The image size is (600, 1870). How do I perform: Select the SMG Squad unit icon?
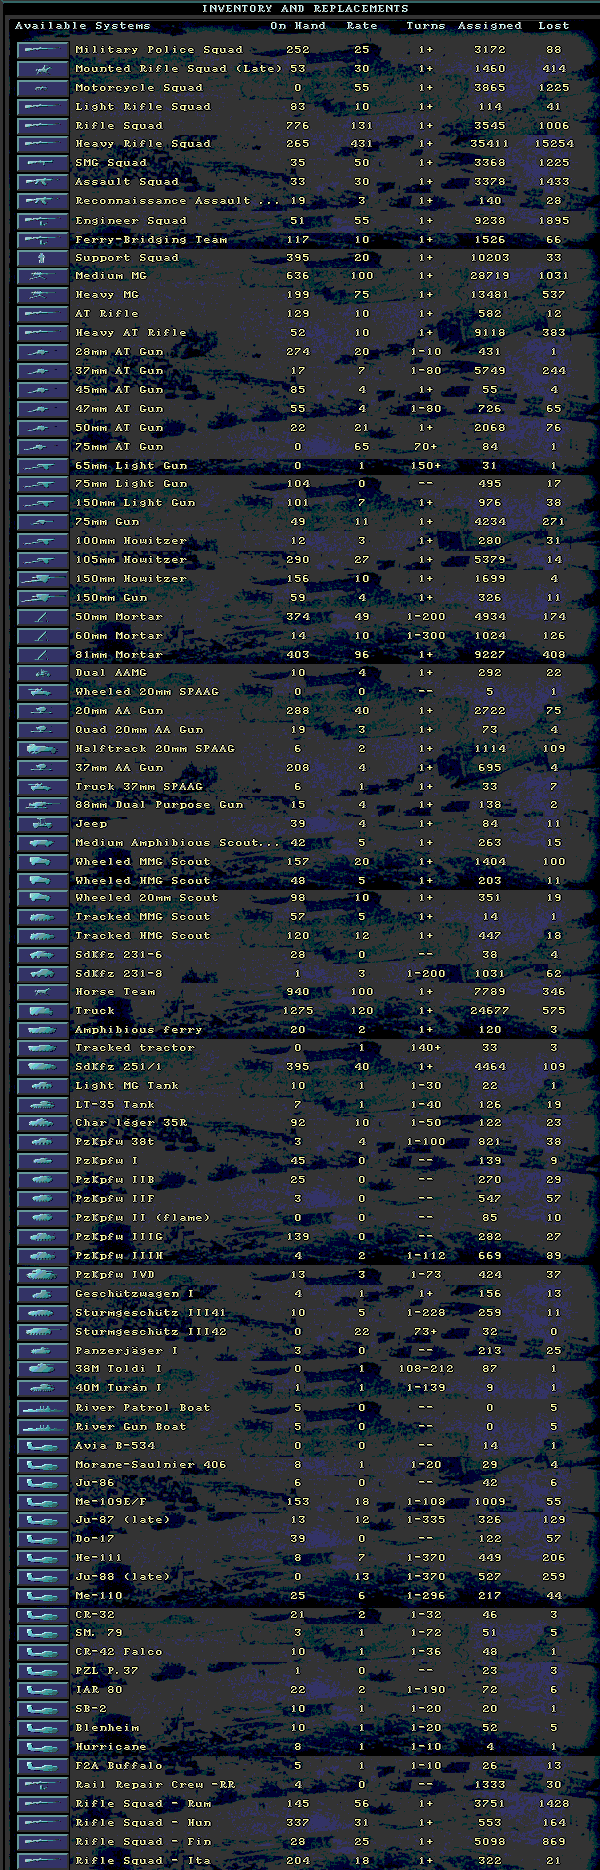pyautogui.click(x=43, y=162)
